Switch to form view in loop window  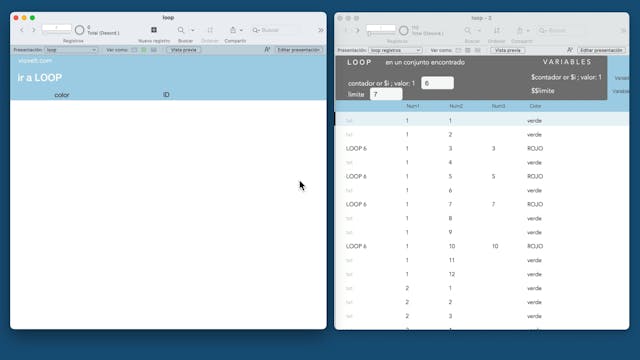pyautogui.click(x=134, y=50)
